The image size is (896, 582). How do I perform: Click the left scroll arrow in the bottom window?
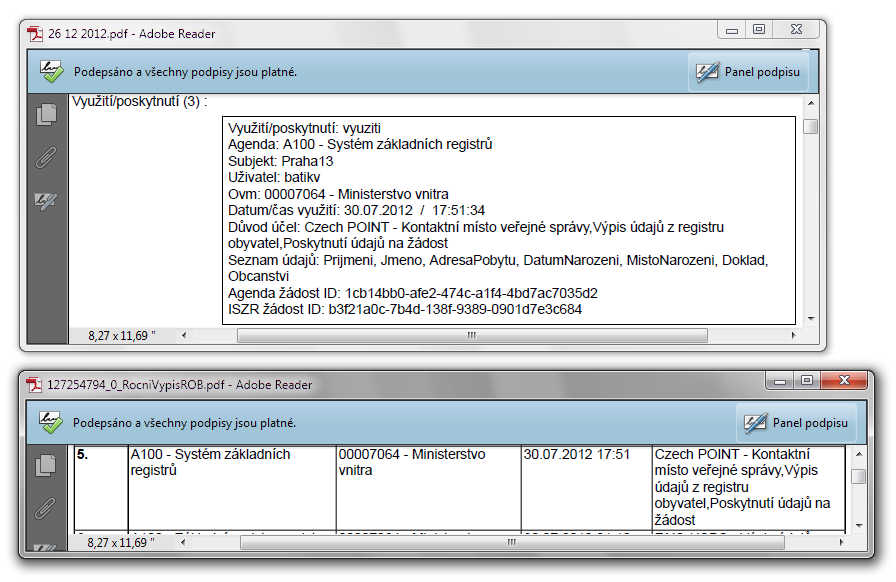pyautogui.click(x=183, y=543)
